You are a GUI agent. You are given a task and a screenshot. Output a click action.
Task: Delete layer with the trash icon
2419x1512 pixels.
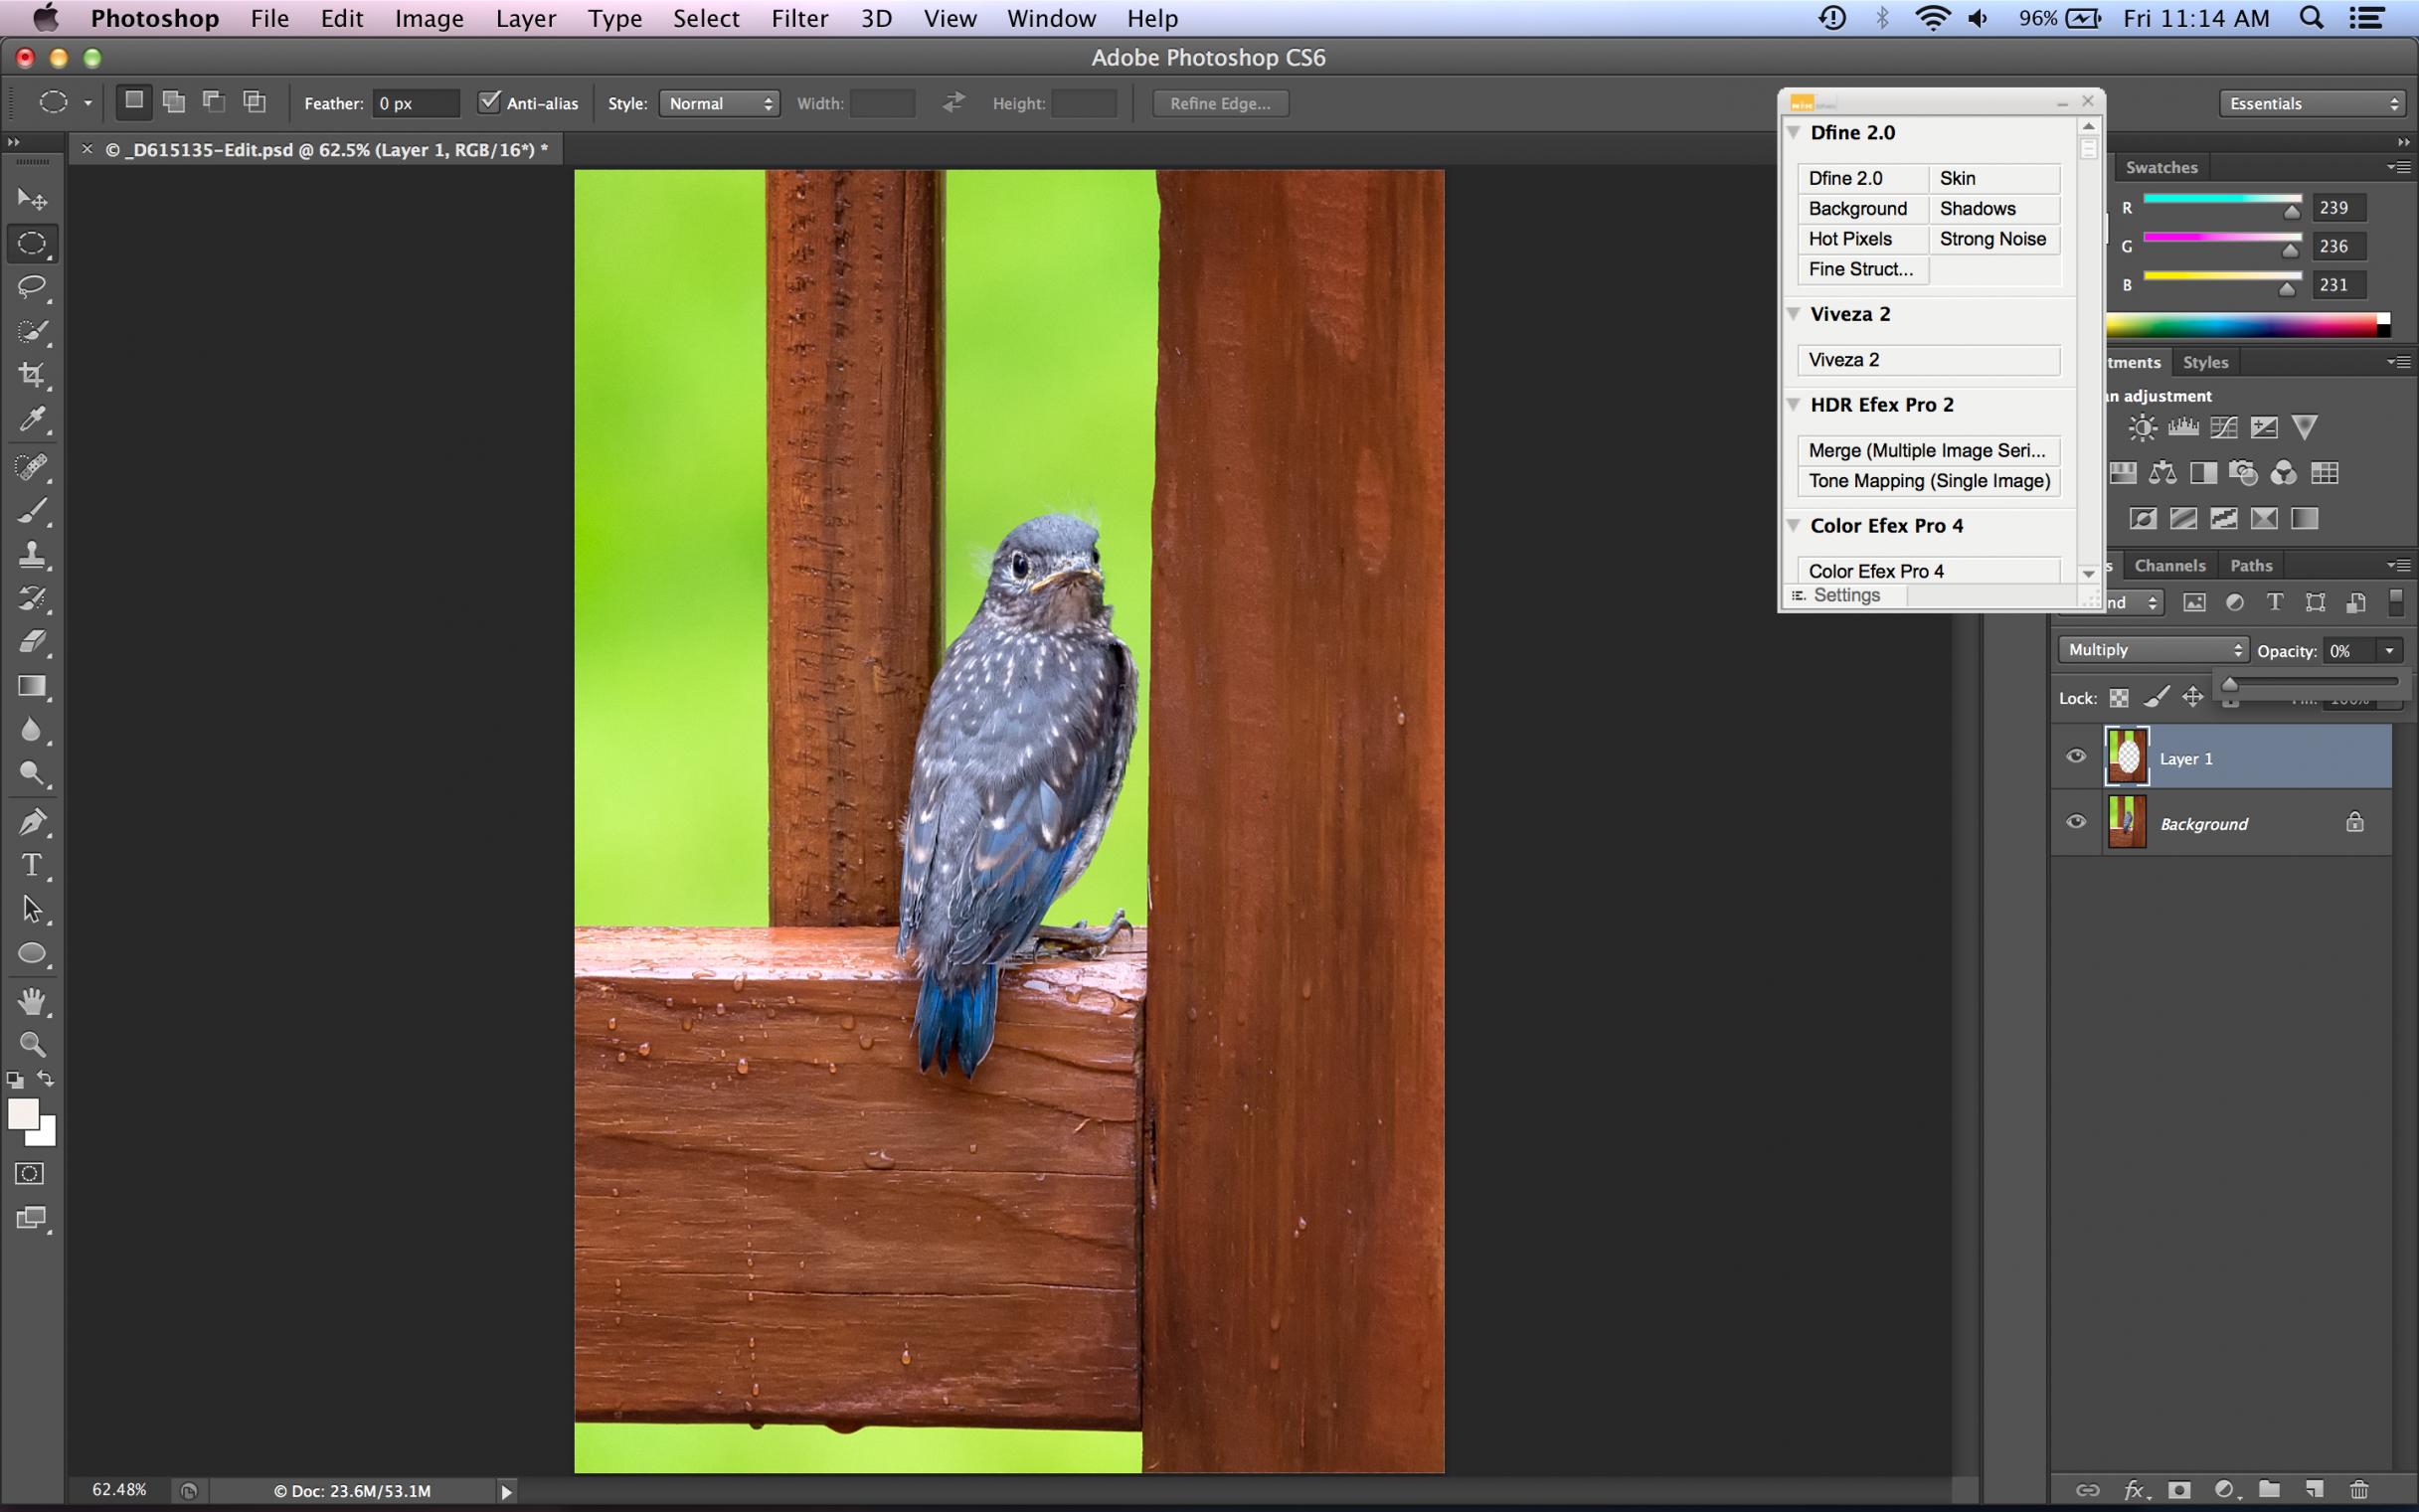click(2359, 1490)
